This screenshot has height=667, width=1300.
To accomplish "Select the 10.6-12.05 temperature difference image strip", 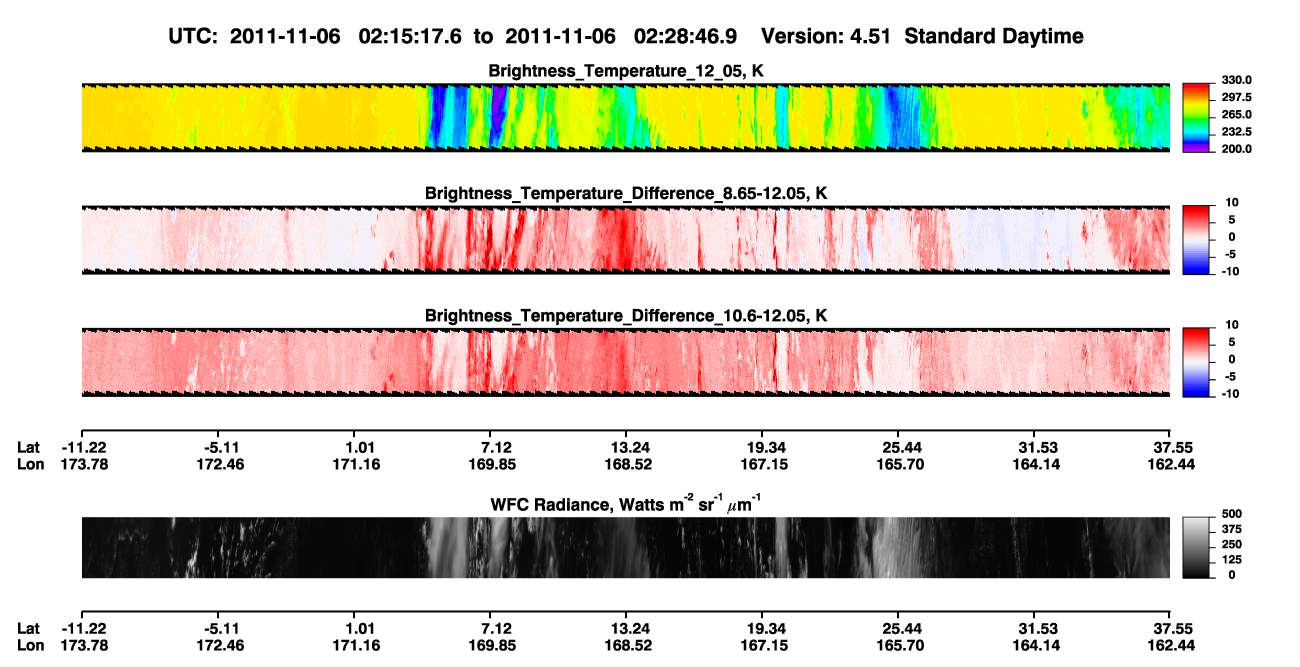I will pos(625,361).
